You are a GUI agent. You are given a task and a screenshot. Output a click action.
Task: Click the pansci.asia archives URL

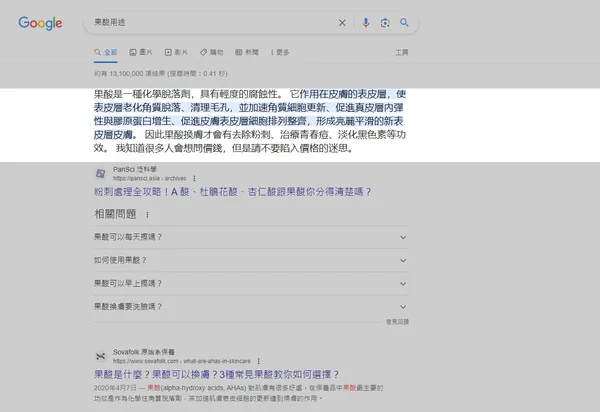coord(150,179)
